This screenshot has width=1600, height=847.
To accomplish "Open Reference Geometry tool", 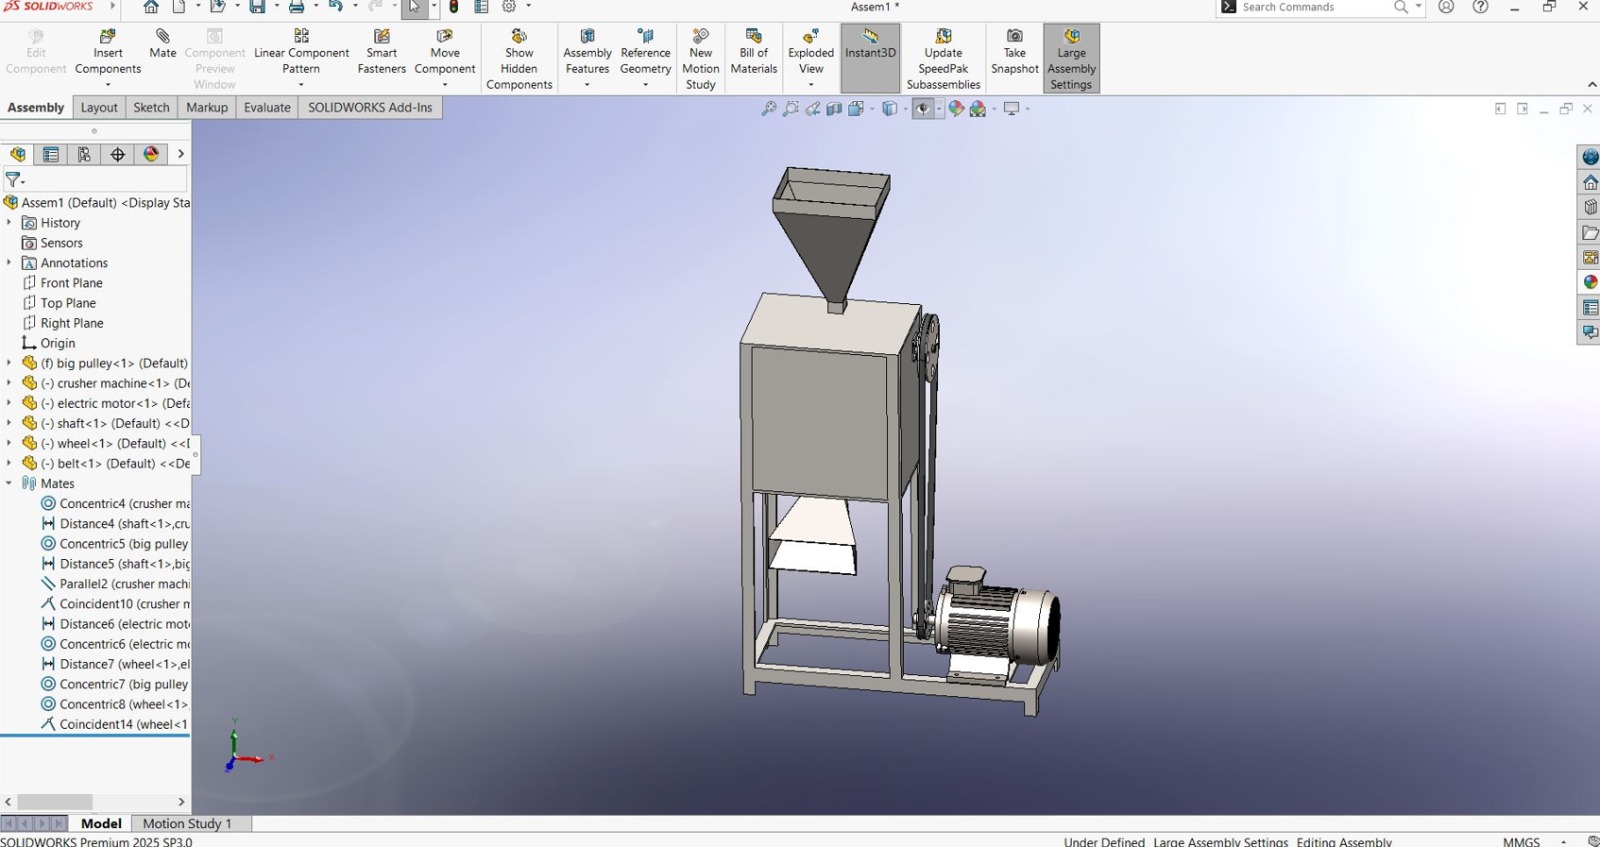I will coord(645,52).
